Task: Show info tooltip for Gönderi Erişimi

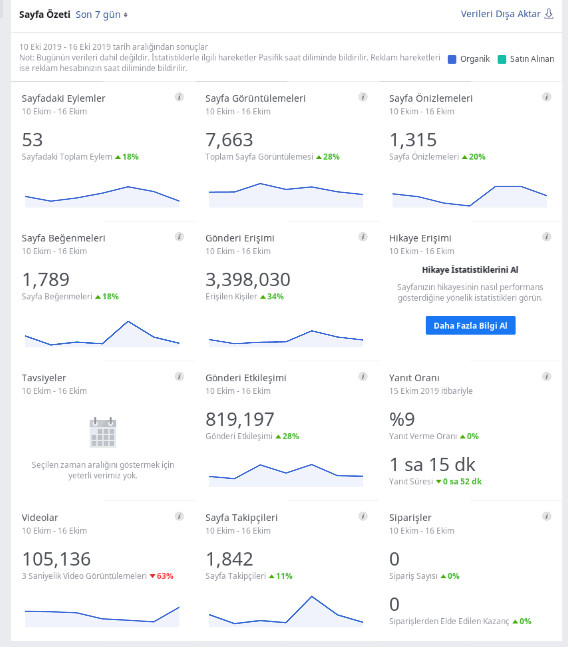Action: click(x=363, y=236)
